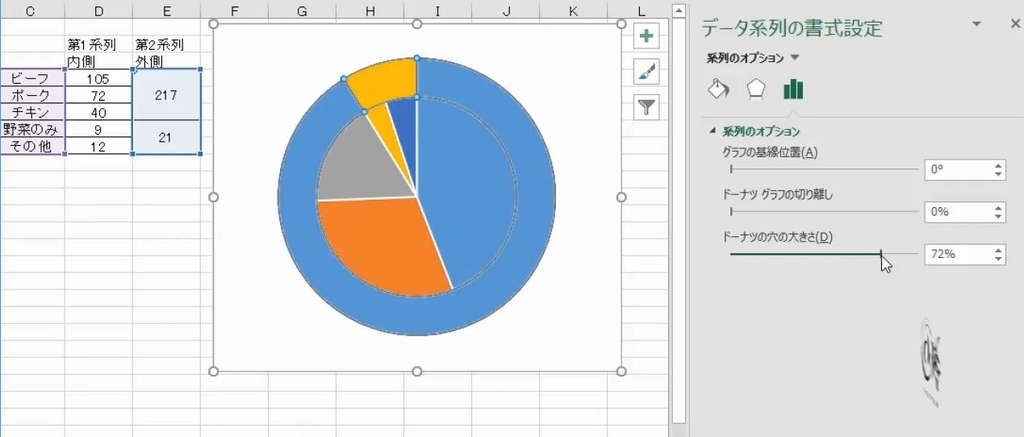Click the vertical scrollbar up arrow
This screenshot has width=1024, height=437.
(679, 10)
